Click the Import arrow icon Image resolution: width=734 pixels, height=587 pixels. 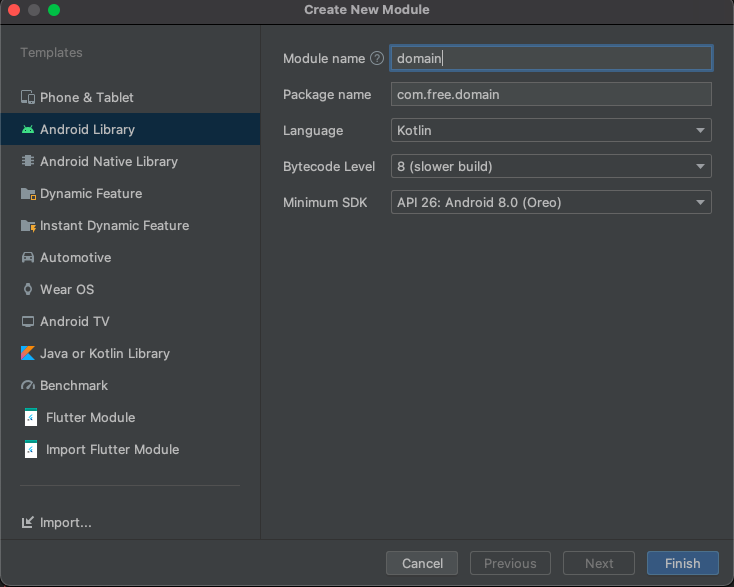pos(28,522)
